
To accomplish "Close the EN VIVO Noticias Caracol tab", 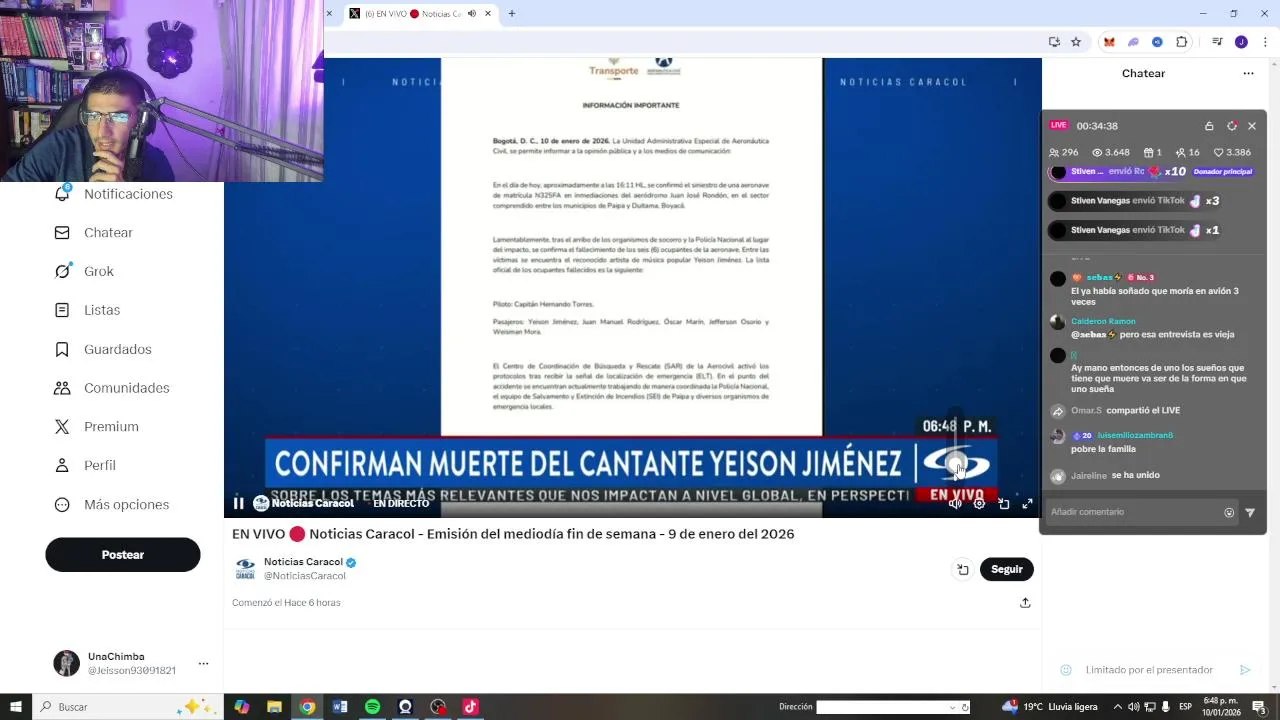I will 488,14.
